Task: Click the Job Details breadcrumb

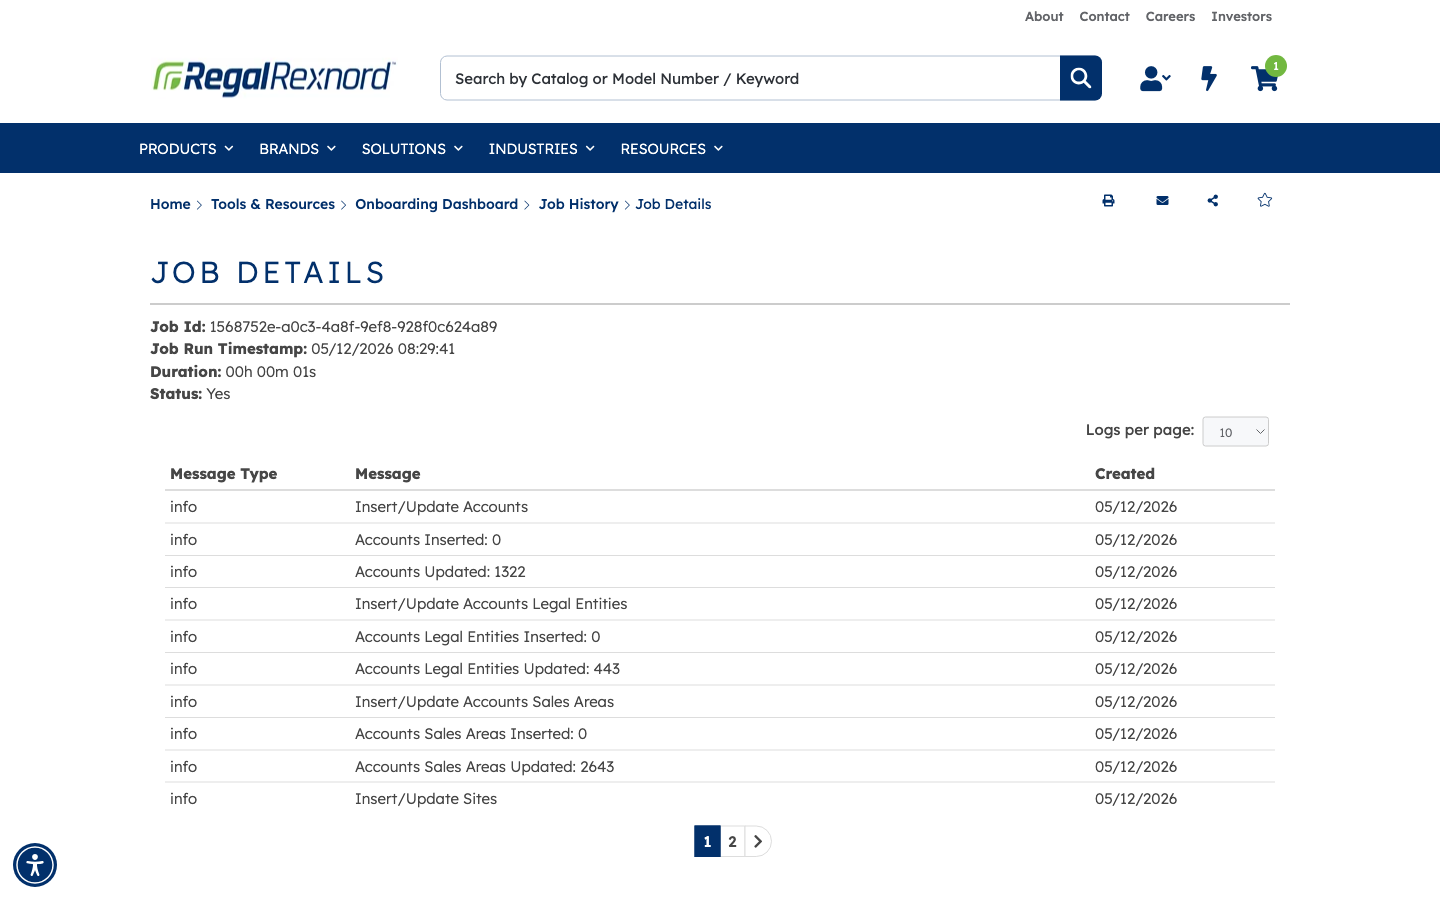Action: click(x=673, y=204)
